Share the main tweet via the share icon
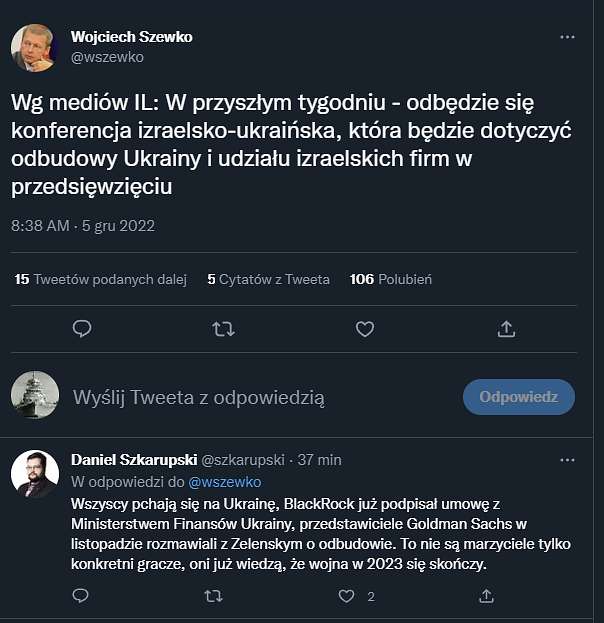The height and width of the screenshot is (623, 604). pos(506,329)
